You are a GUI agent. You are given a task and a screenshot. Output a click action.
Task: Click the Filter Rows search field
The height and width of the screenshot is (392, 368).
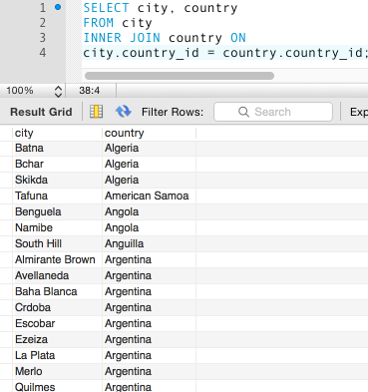coord(273,112)
